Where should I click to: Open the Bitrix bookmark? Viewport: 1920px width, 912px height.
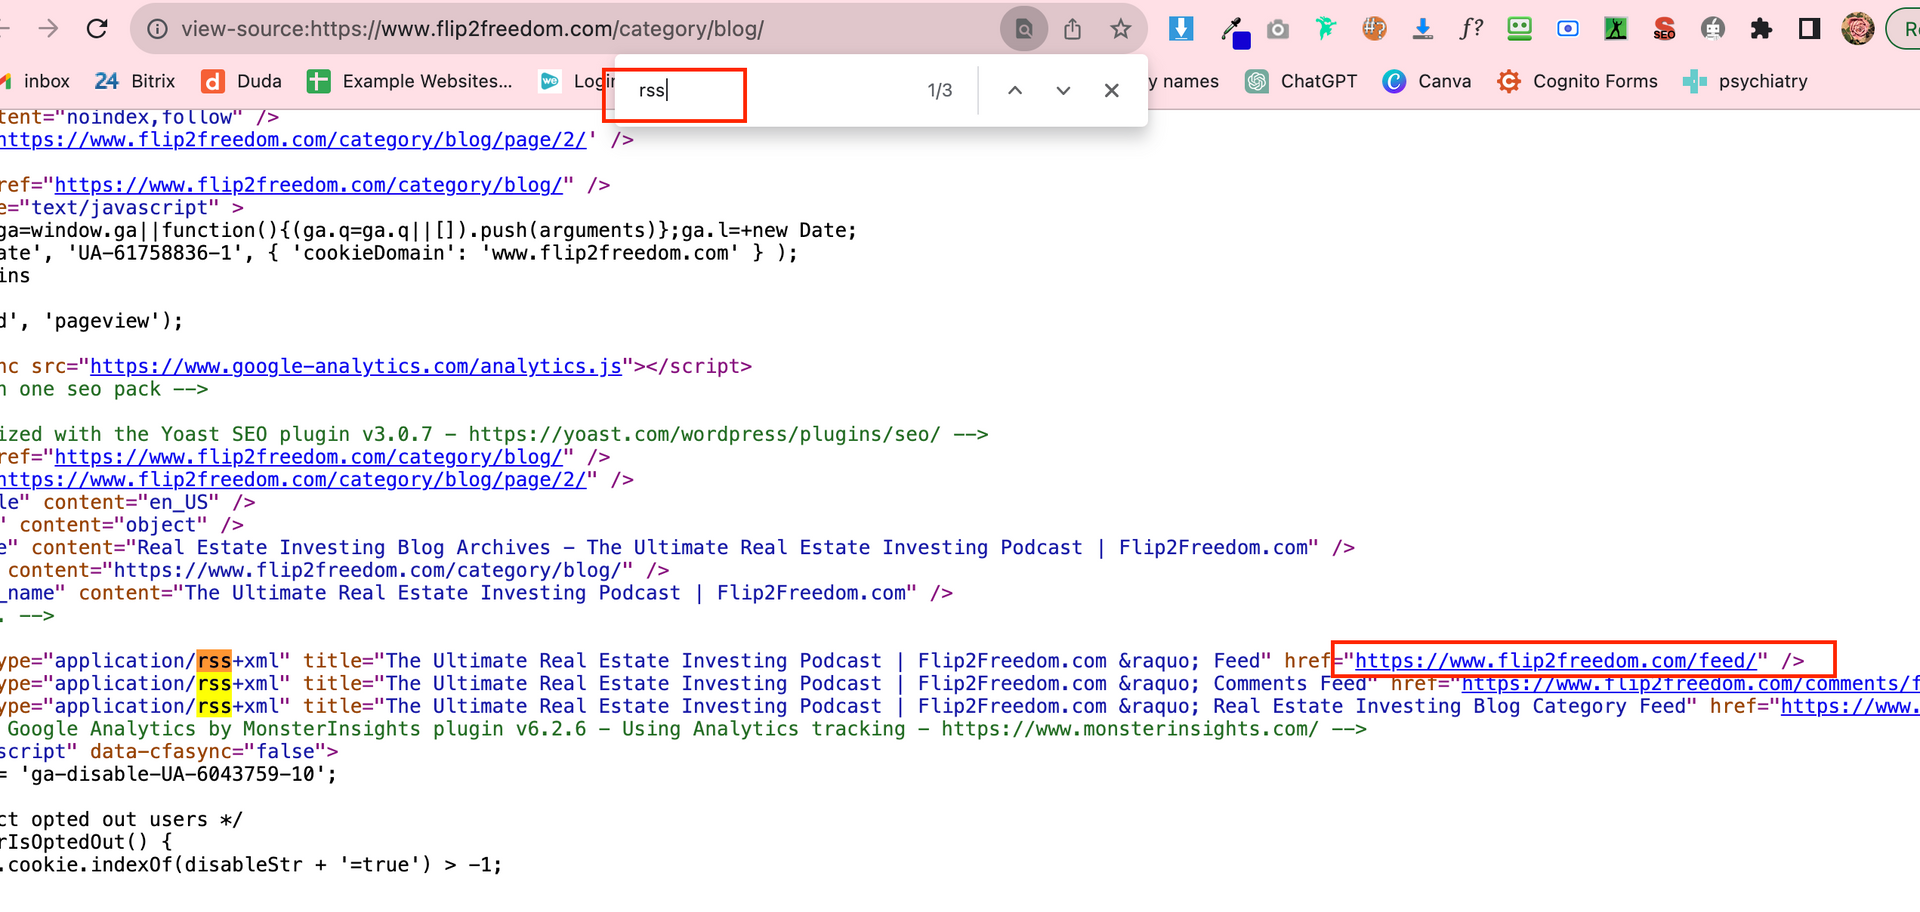click(135, 81)
